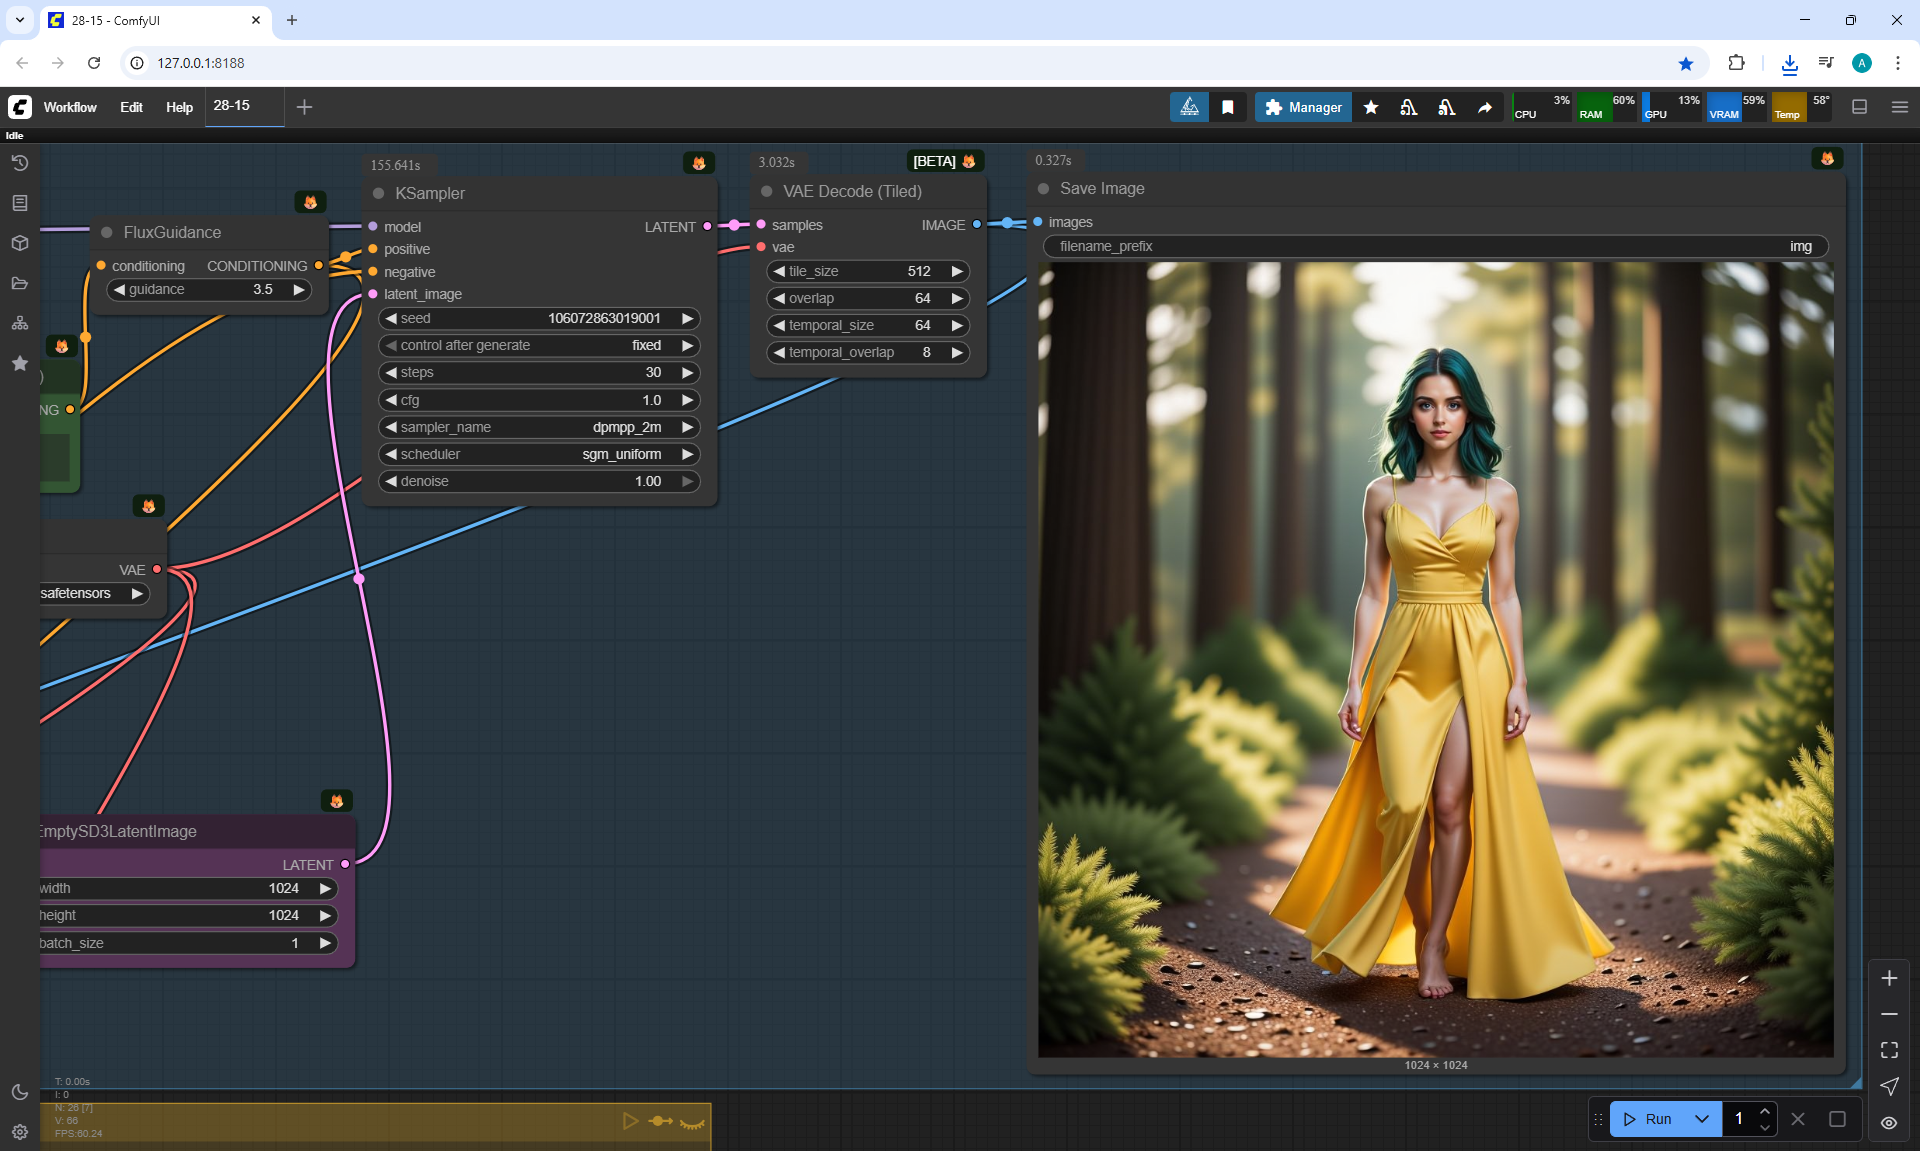The image size is (1920, 1151).
Task: Open the sampler_name dpmpp_2m selector
Action: (x=540, y=427)
